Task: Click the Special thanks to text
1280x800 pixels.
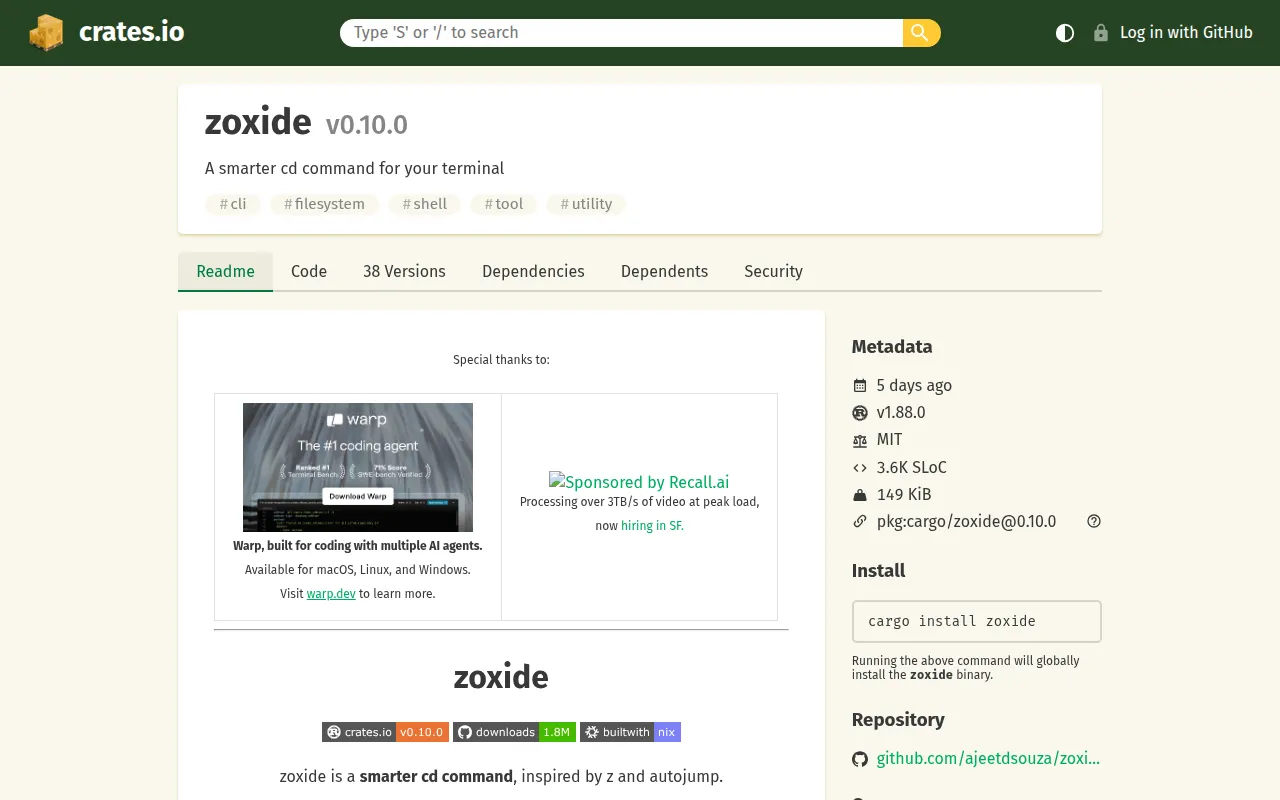Action: point(501,360)
